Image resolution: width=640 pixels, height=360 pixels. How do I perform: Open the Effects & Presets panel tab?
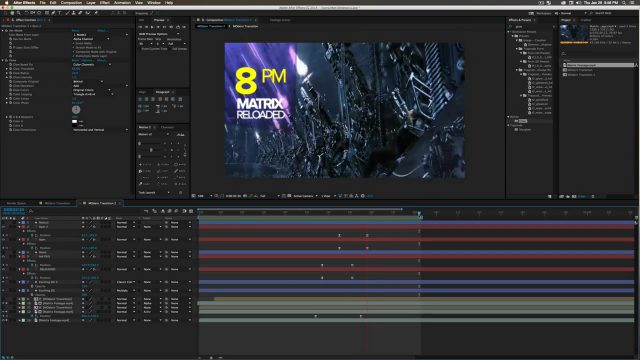point(520,20)
